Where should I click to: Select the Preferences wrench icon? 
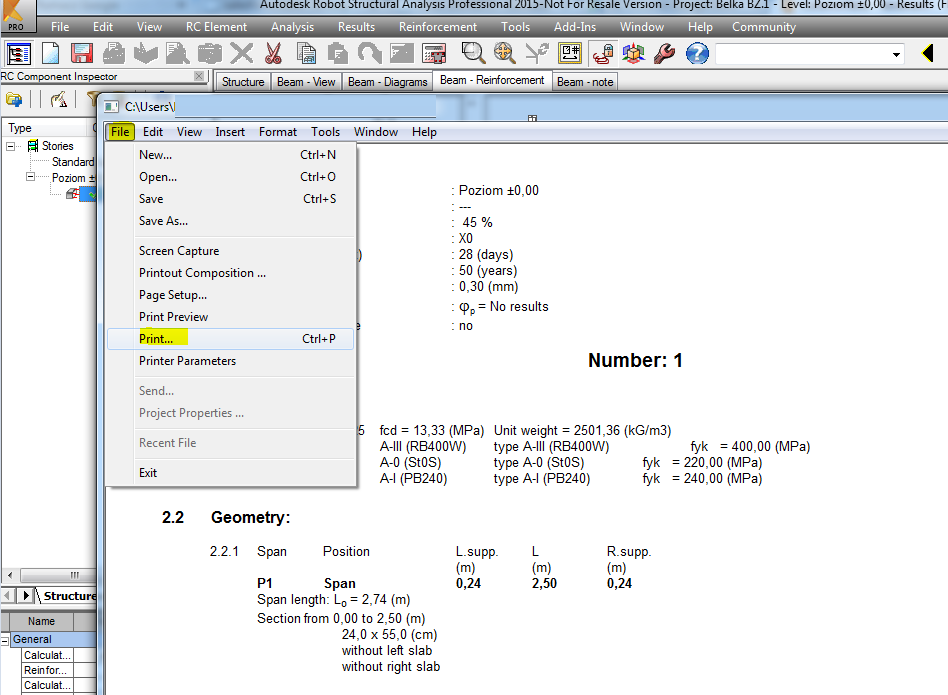coord(663,54)
